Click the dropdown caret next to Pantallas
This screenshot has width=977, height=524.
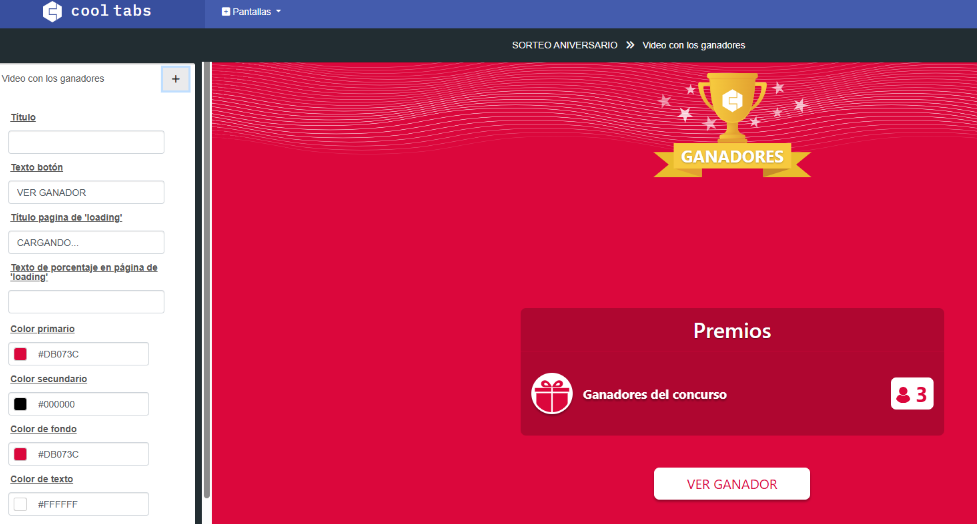pyautogui.click(x=279, y=11)
